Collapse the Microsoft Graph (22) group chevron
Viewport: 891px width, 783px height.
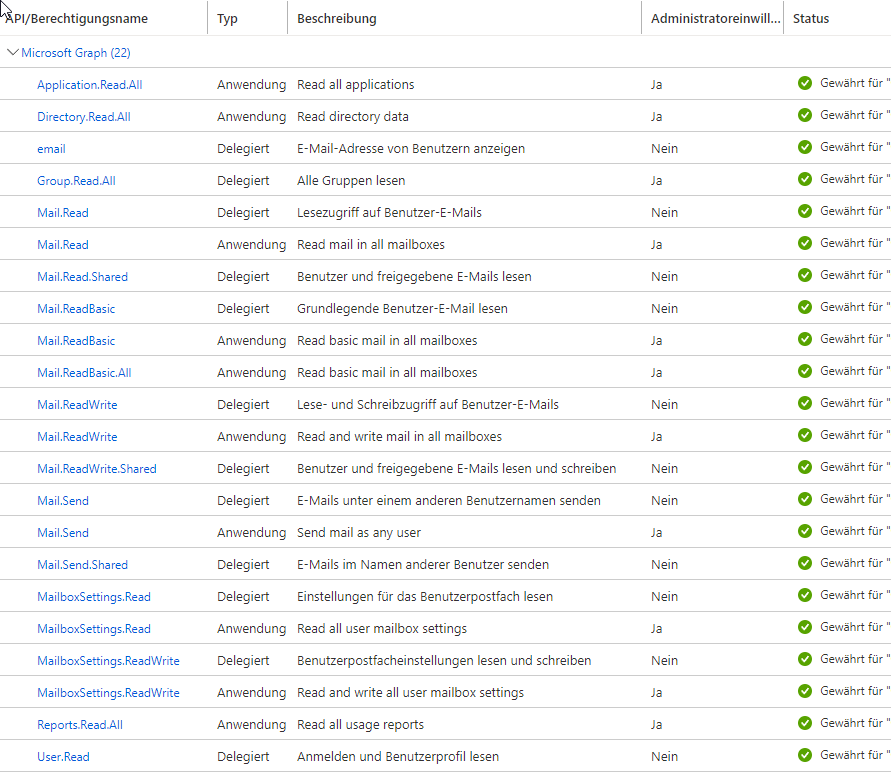coord(12,52)
